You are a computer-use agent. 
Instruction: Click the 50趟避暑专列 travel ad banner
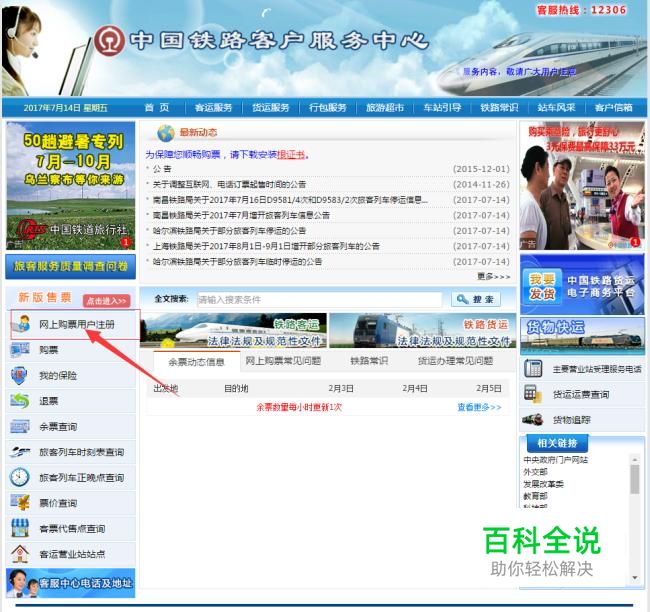[70, 185]
